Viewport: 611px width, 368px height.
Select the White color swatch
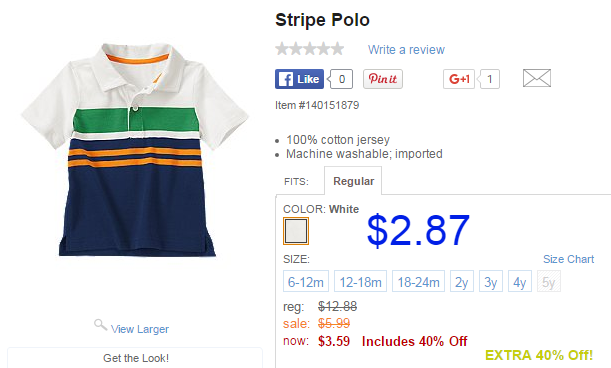[296, 231]
